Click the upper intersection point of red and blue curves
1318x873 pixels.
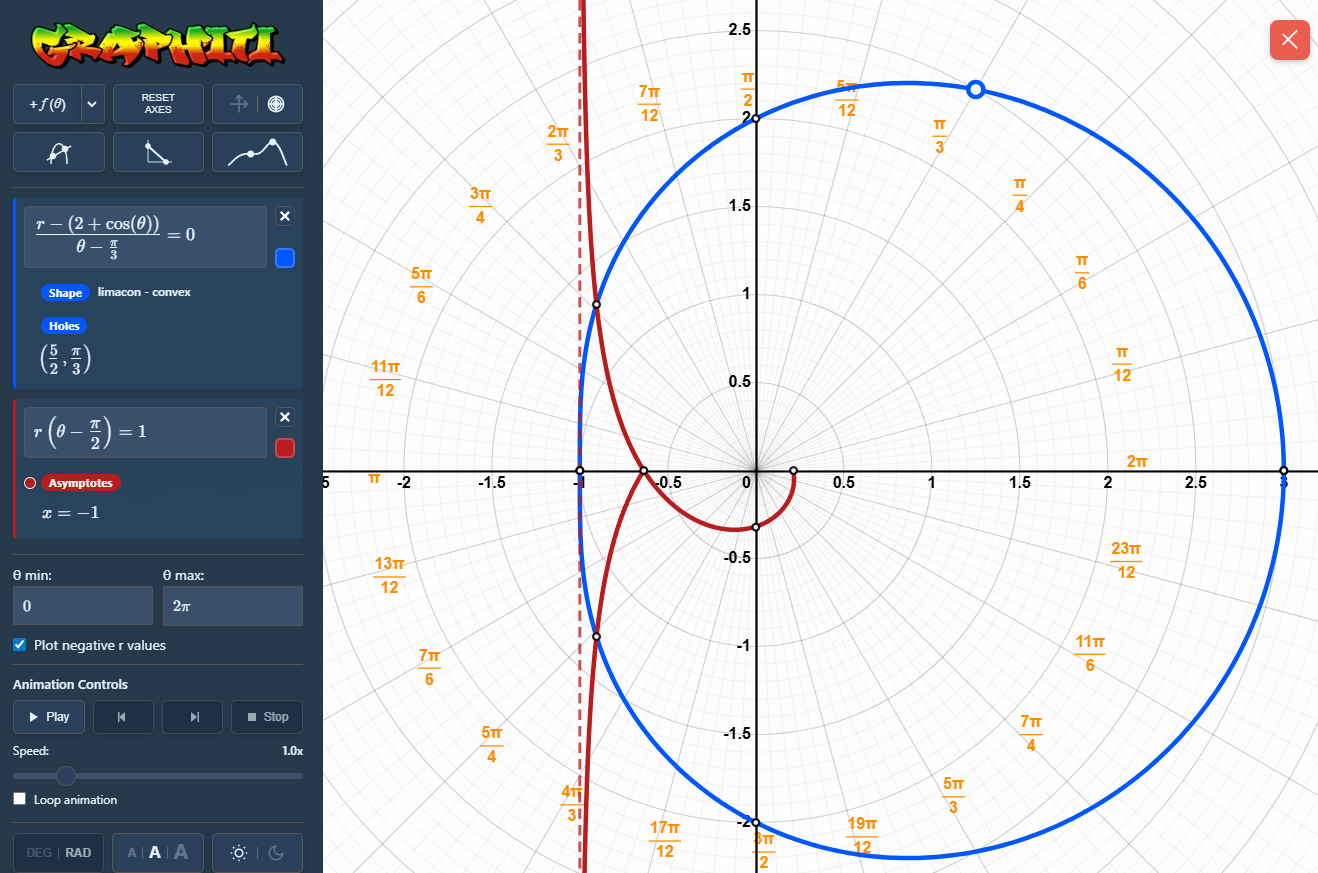tap(596, 304)
